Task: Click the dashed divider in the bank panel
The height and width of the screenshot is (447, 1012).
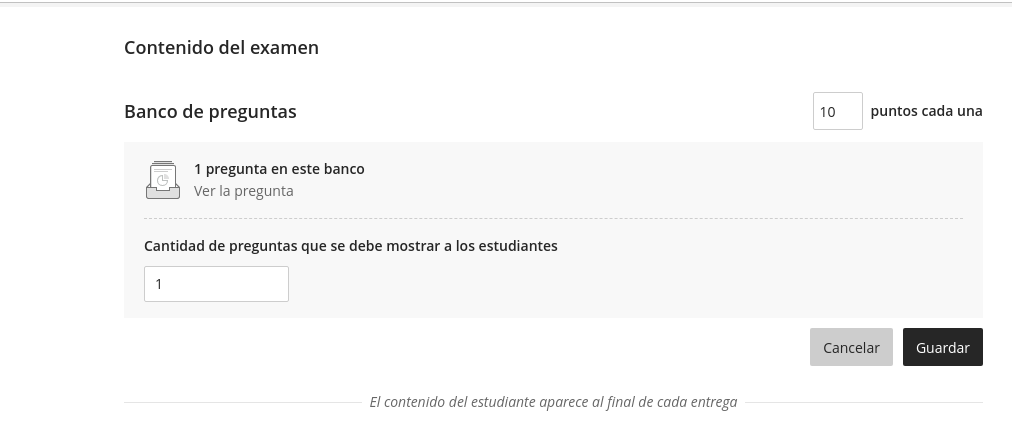Action: point(553,219)
